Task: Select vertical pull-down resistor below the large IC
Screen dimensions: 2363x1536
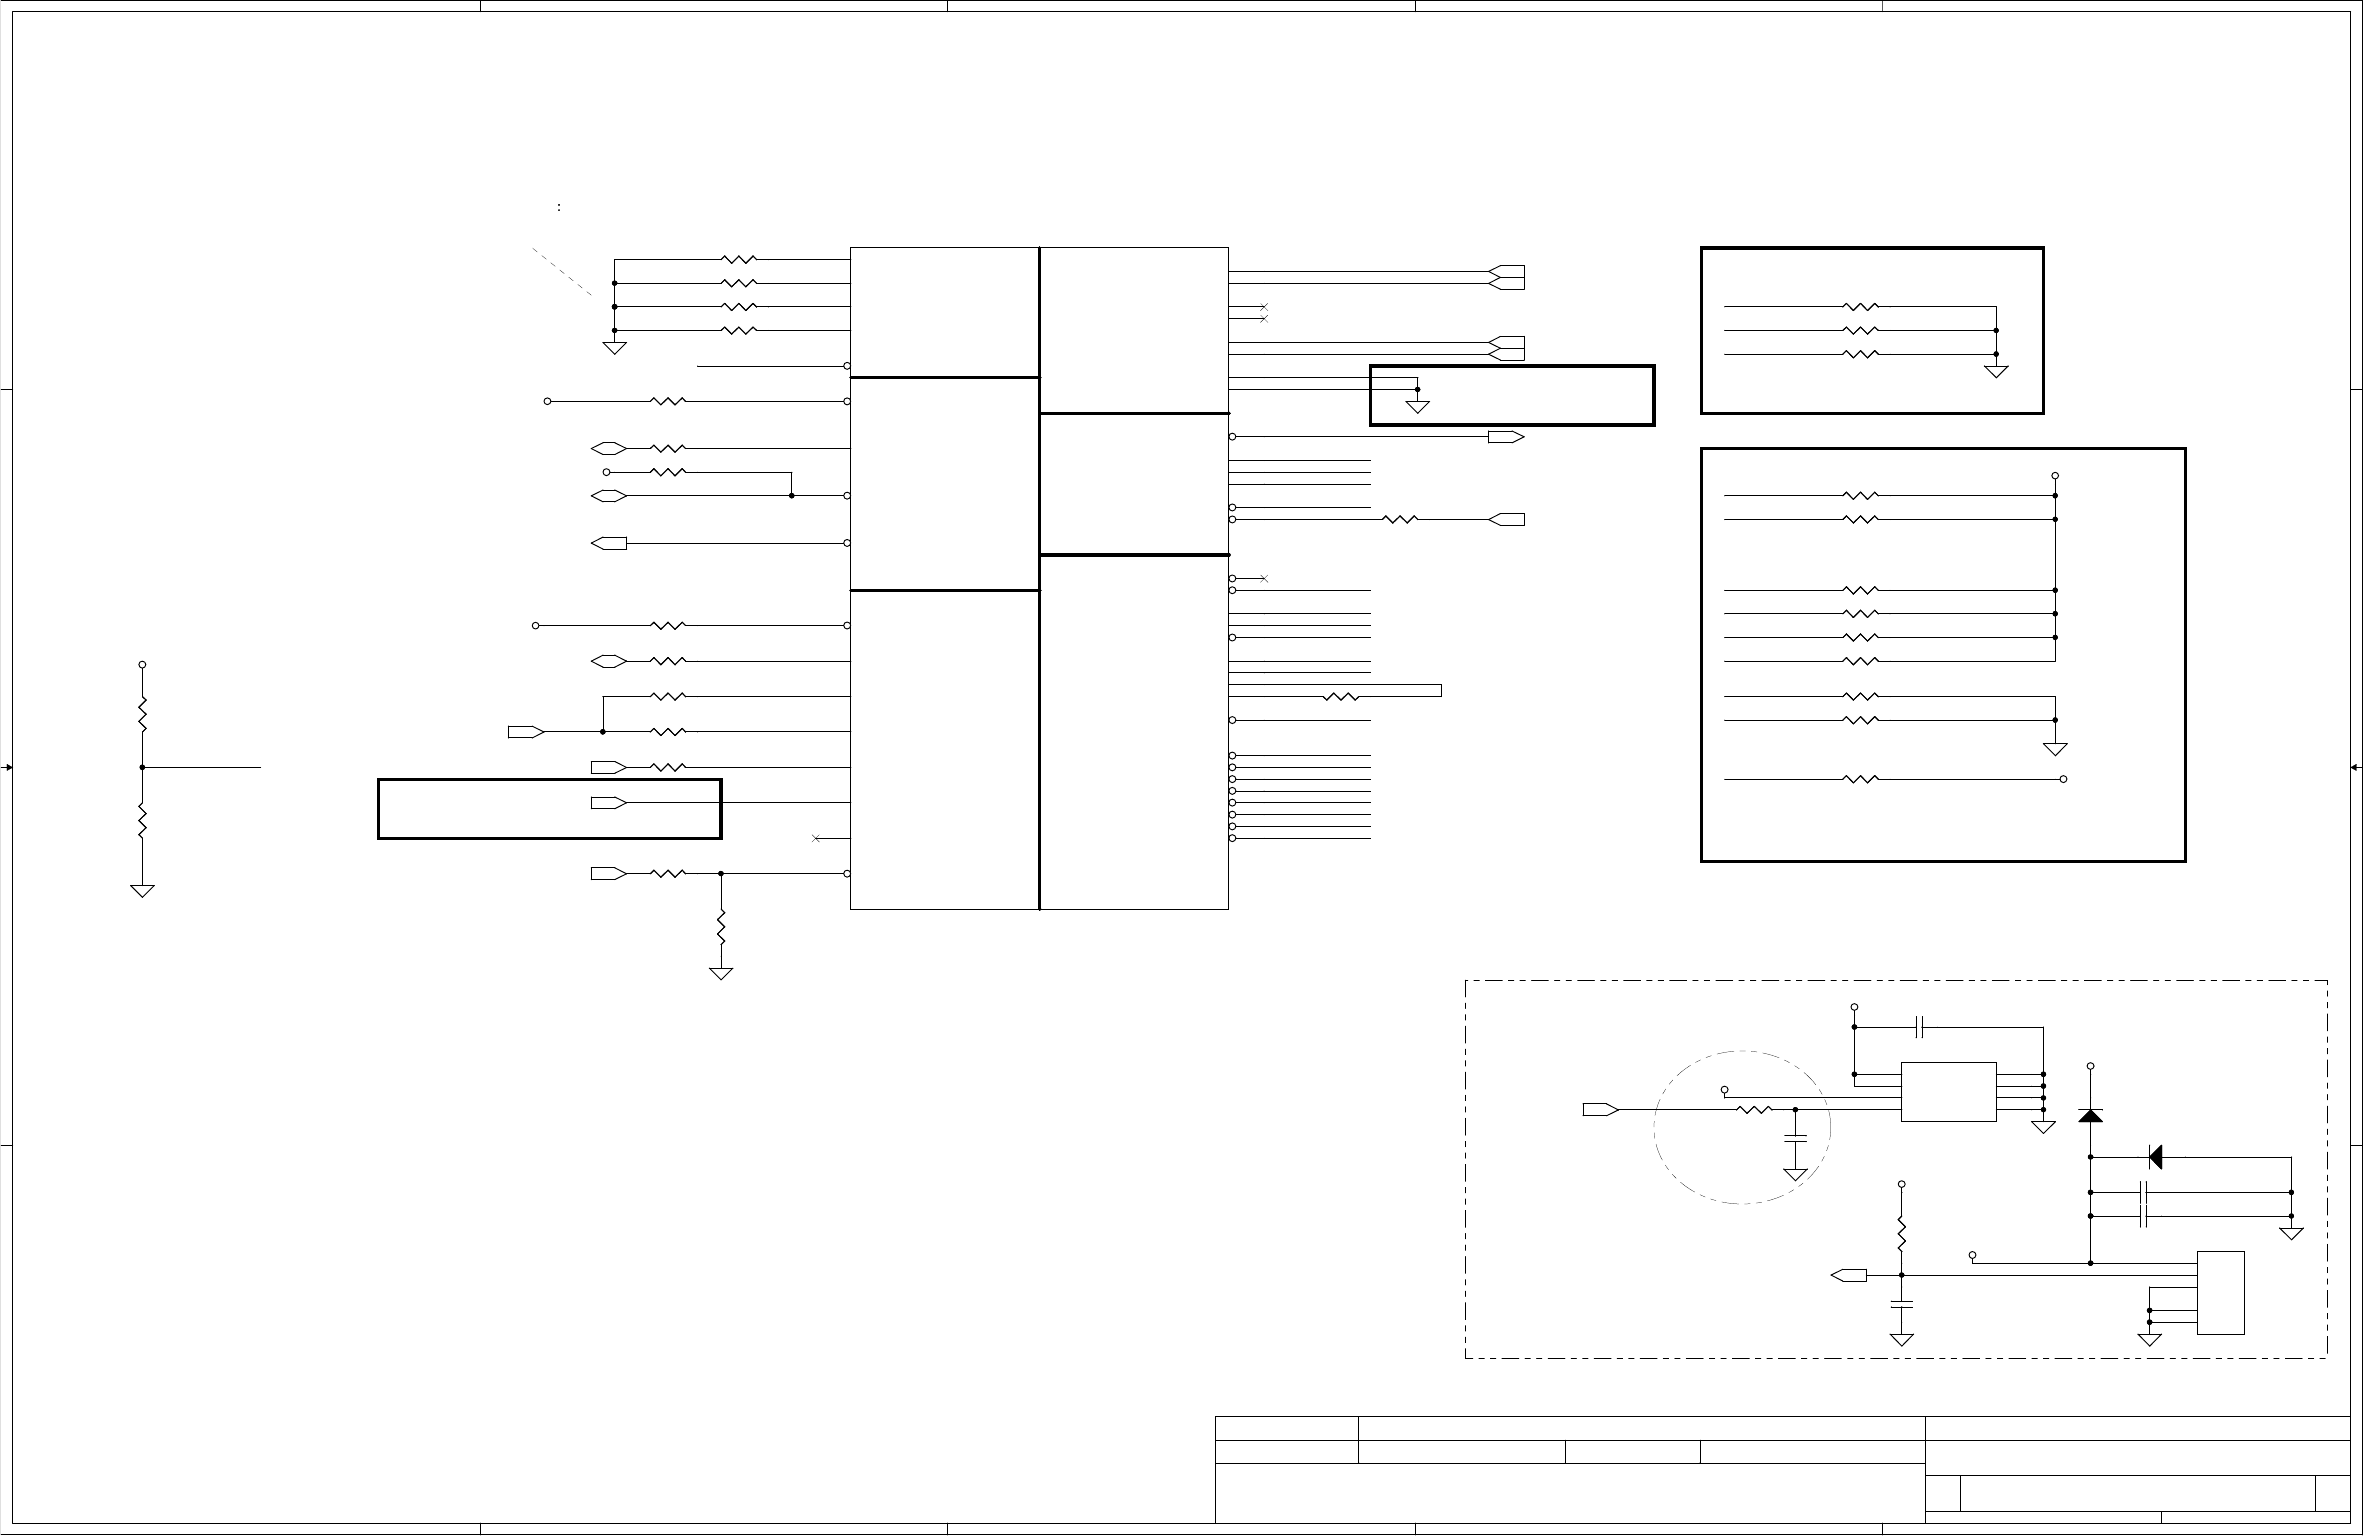Action: click(x=721, y=928)
